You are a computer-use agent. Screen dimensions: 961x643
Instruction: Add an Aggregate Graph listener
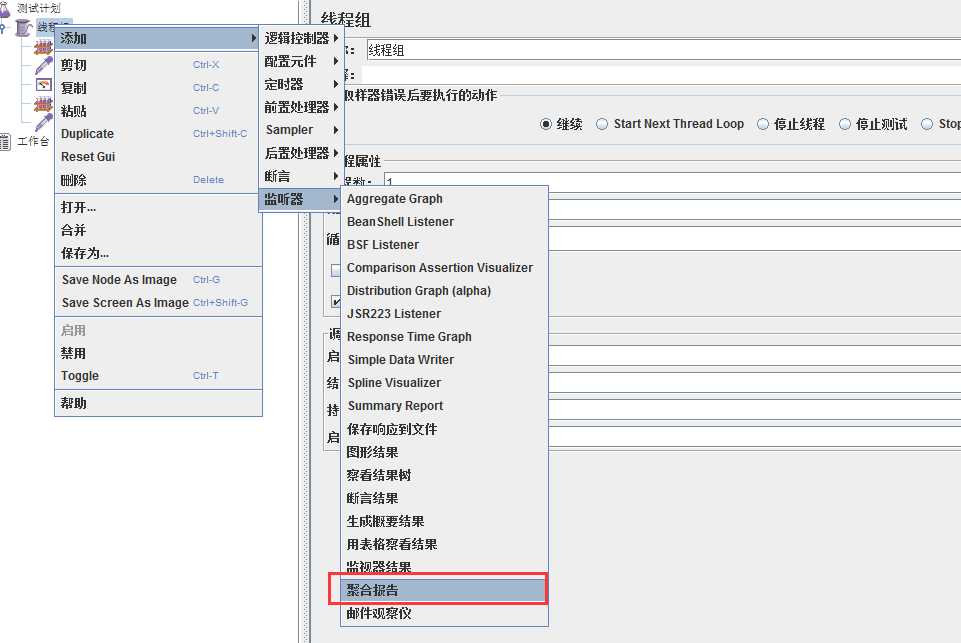pos(444,199)
